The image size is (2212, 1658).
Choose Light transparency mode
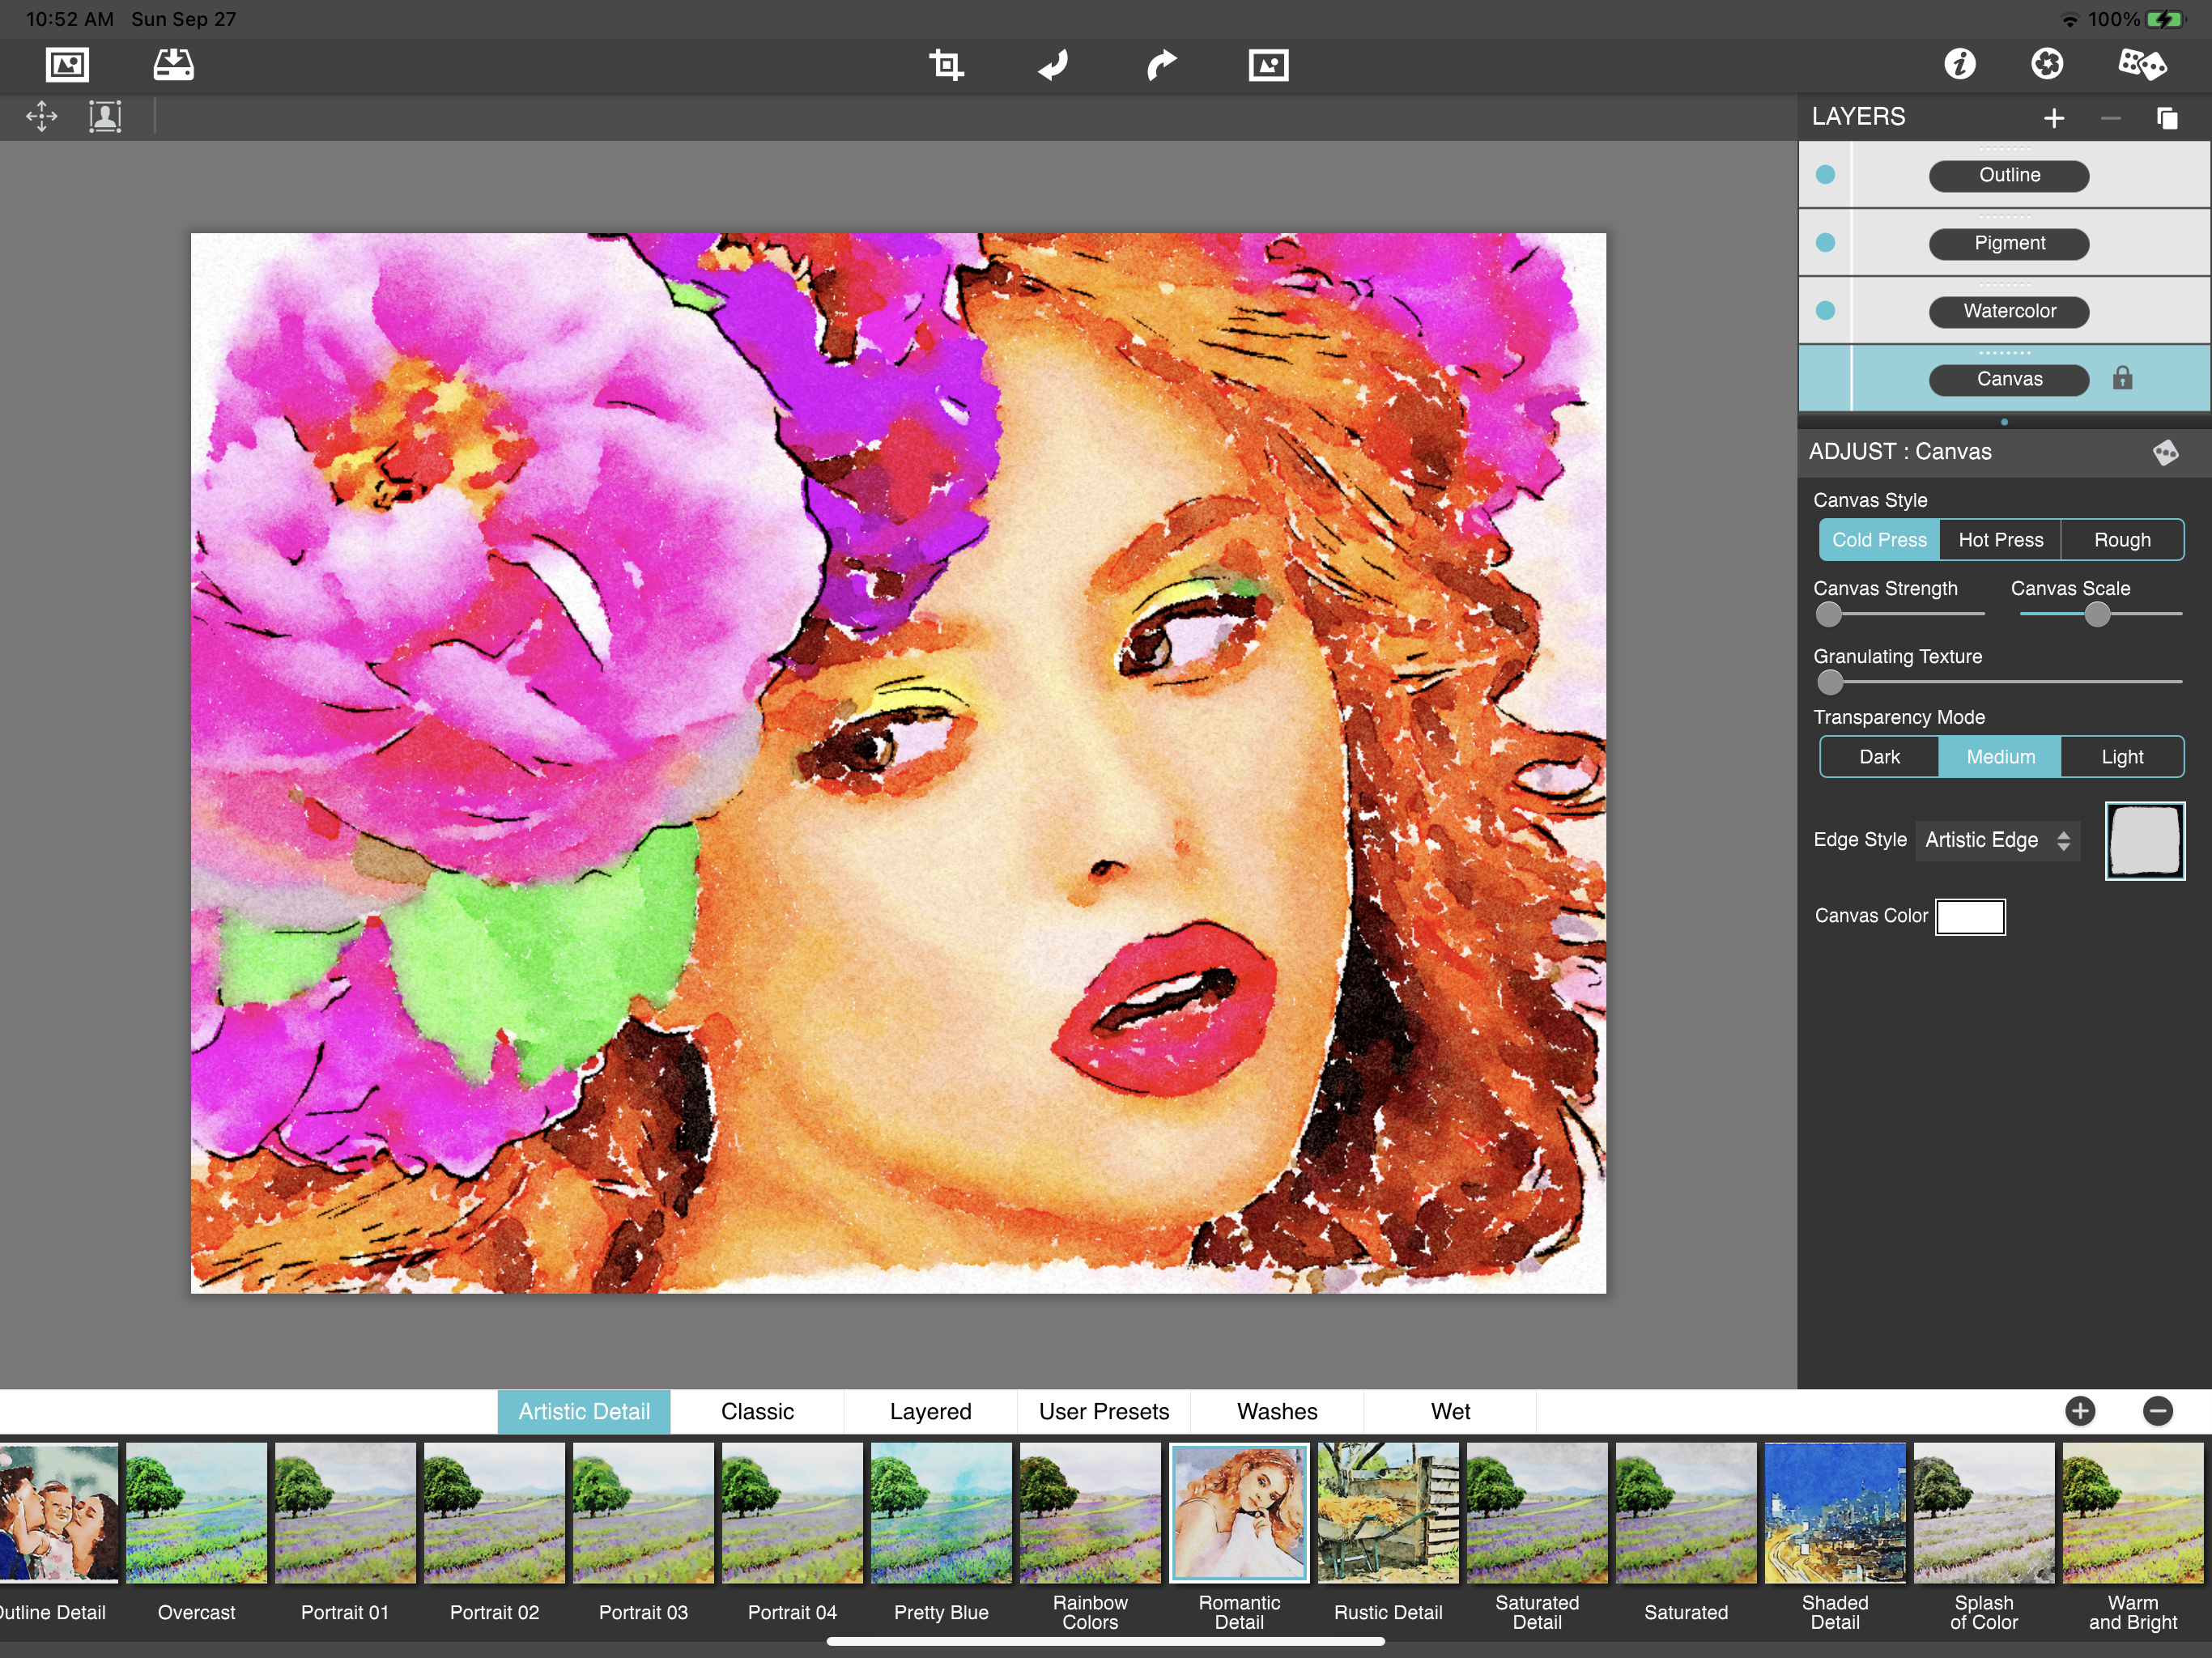(2121, 757)
